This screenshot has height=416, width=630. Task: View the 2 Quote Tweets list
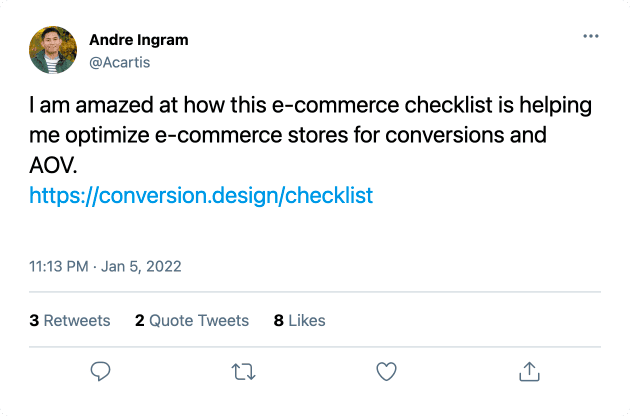pos(192,320)
